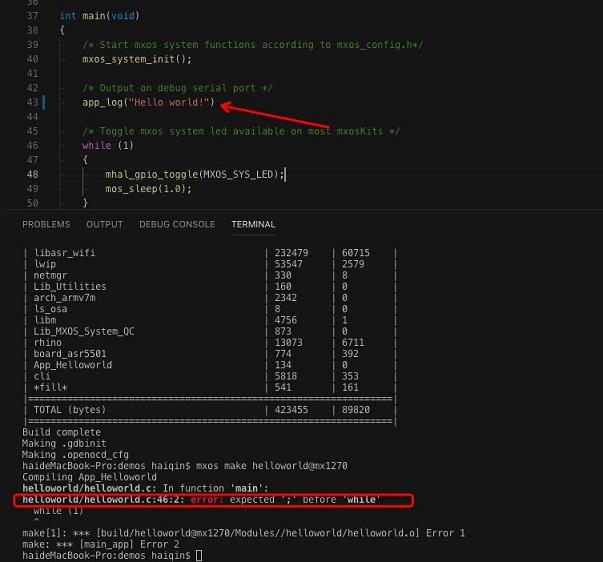Click the 'Making .gdbinit' line
603x562 pixels.
pos(64,443)
